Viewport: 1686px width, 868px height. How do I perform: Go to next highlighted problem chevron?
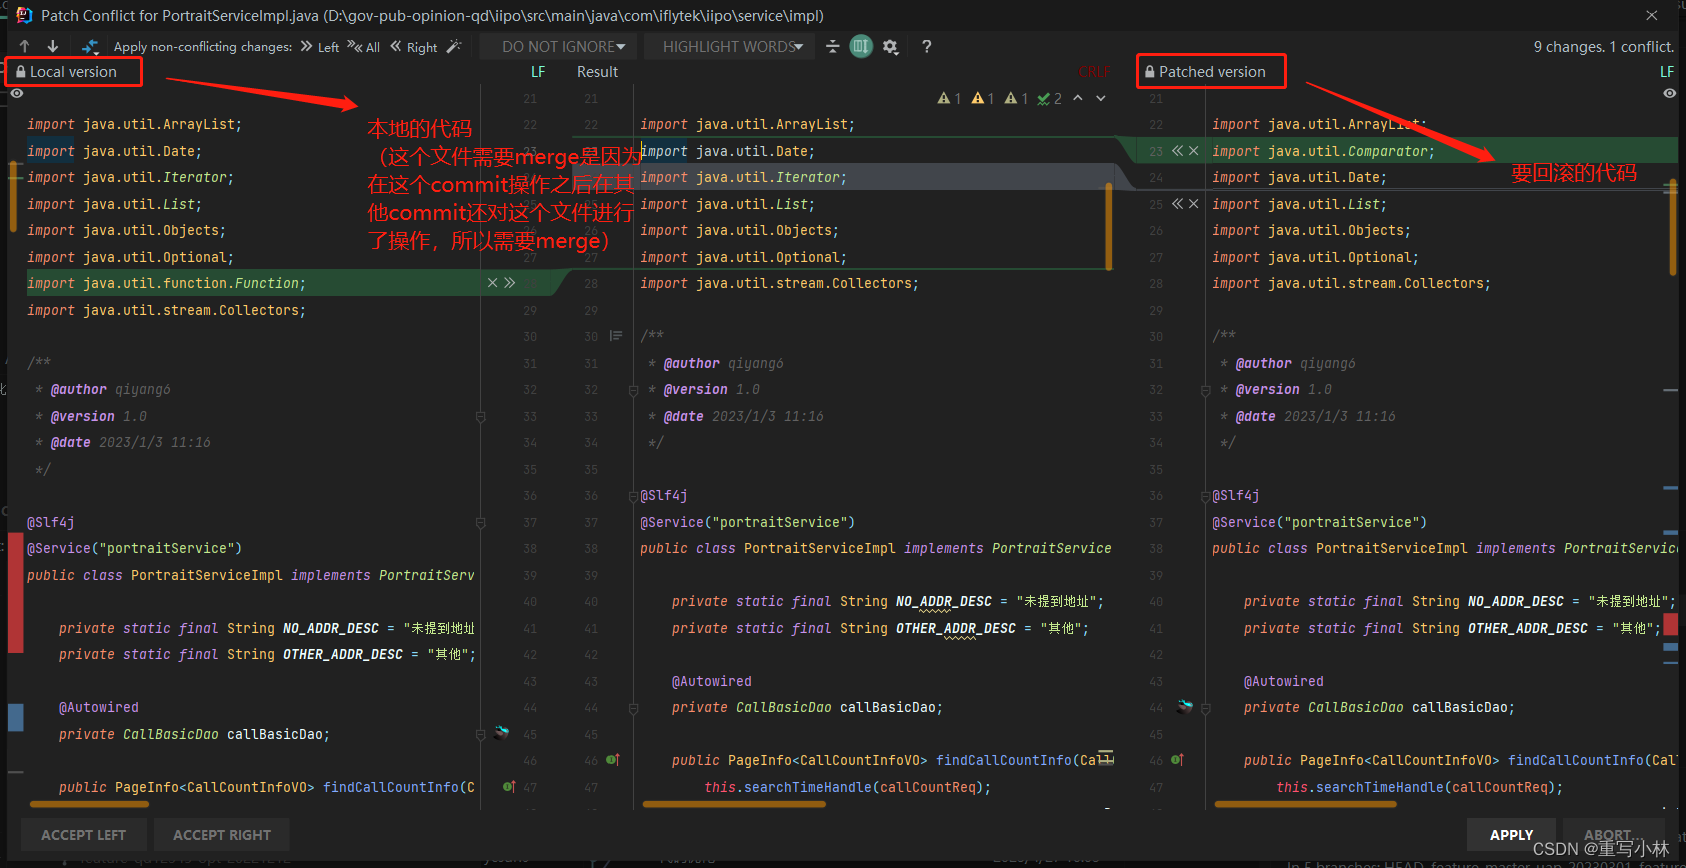1101,98
